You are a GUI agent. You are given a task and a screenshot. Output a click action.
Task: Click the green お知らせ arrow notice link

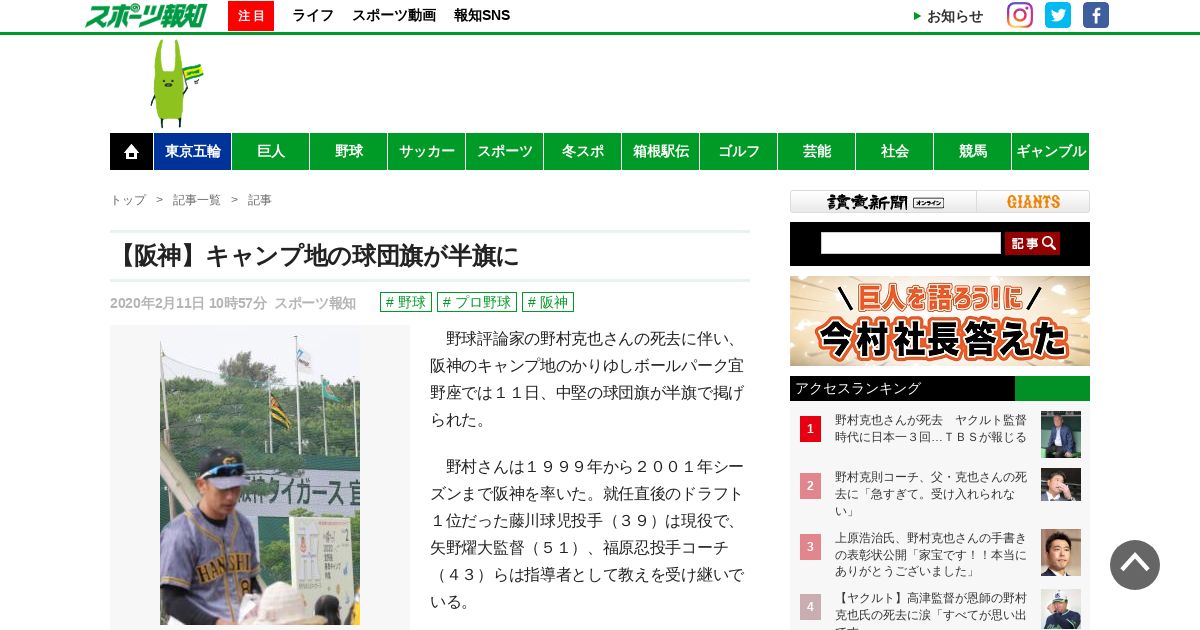(948, 16)
